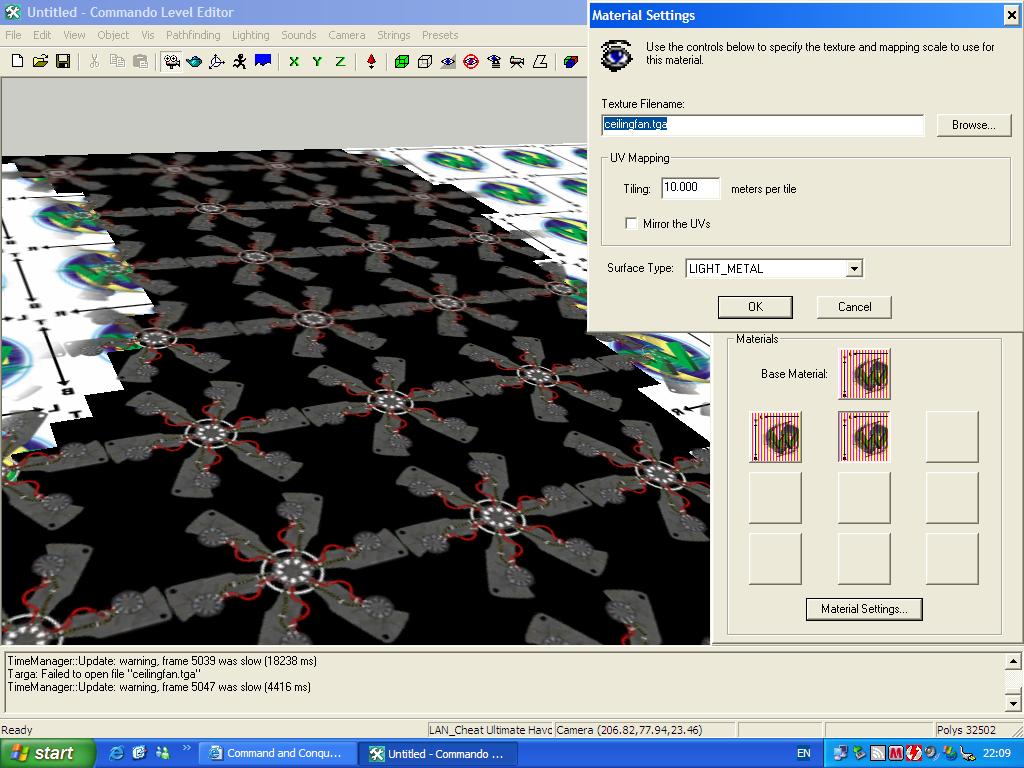Viewport: 1024px width, 768px height.
Task: Enable Mirror the UVs checkbox
Action: coord(631,224)
